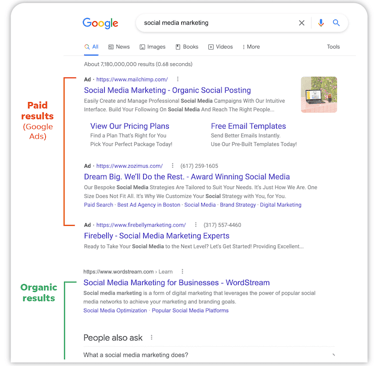Open options dots beside zozimus ad URL

coord(172,166)
